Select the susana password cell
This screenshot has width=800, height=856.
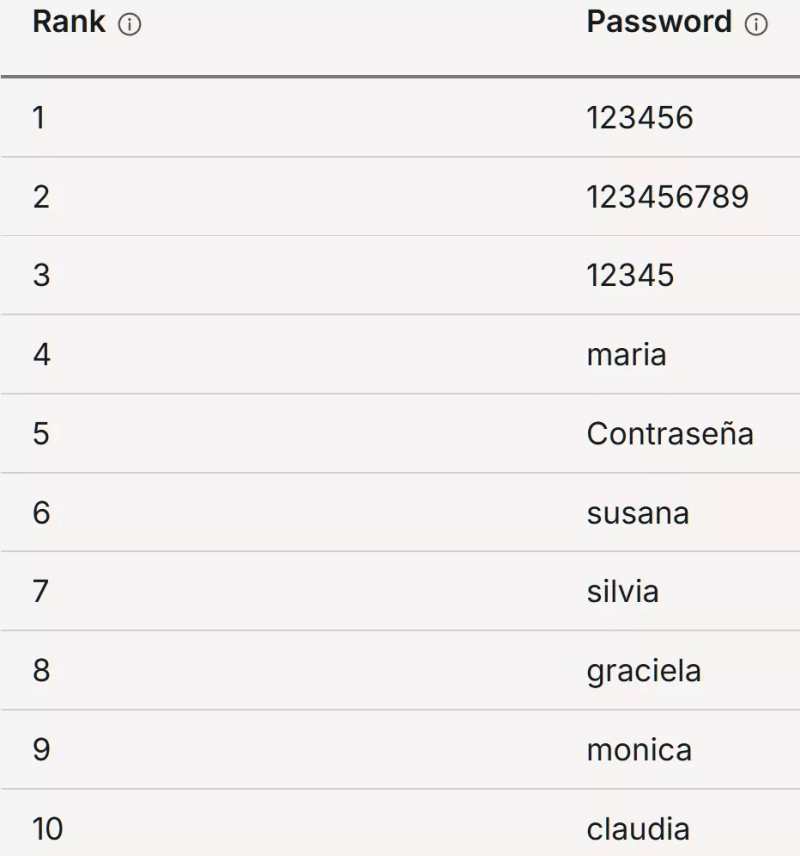point(637,513)
